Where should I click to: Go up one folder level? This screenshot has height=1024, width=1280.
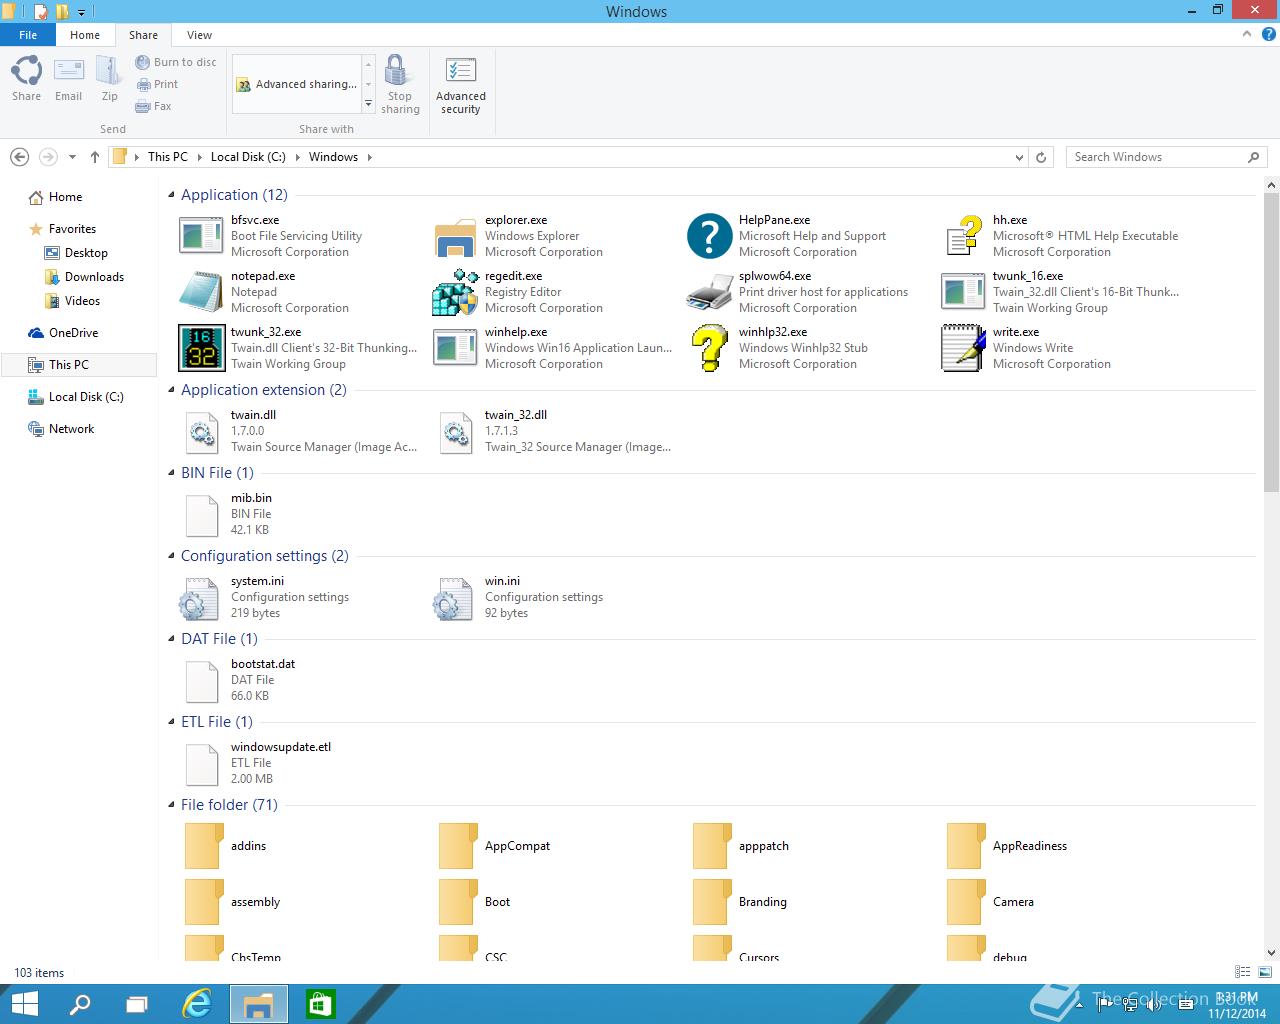tap(95, 157)
